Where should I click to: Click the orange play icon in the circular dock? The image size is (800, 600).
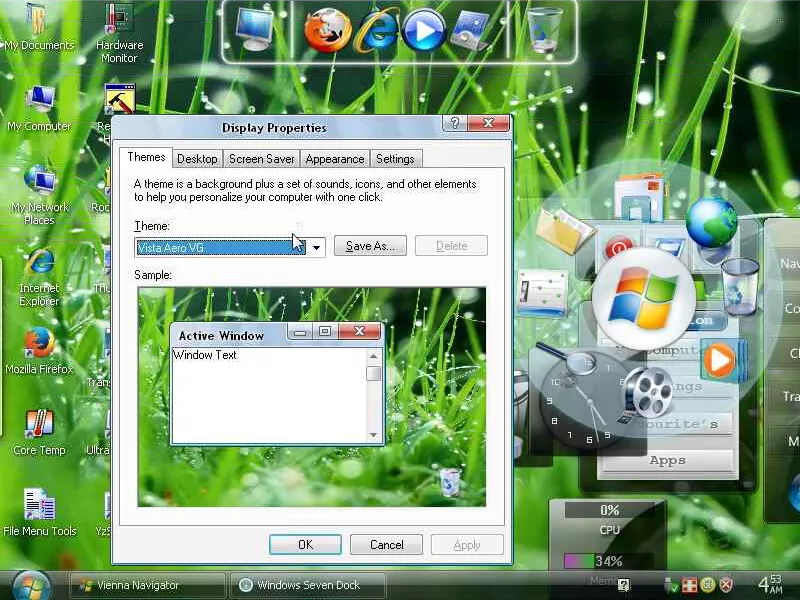coord(722,360)
